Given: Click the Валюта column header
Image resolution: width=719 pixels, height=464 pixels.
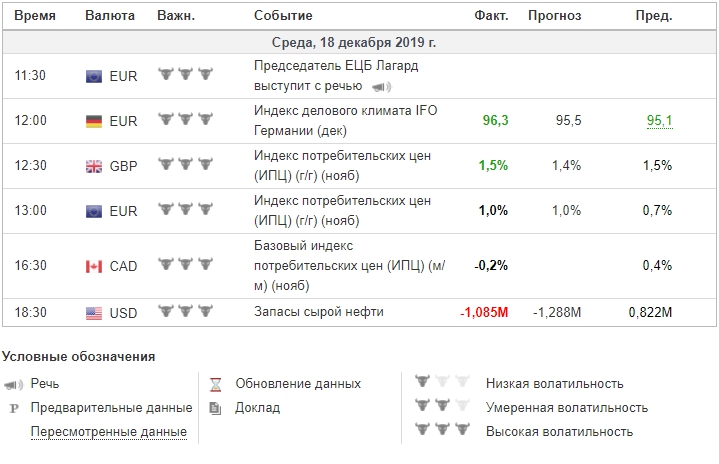Looking at the screenshot, I should 105,16.
